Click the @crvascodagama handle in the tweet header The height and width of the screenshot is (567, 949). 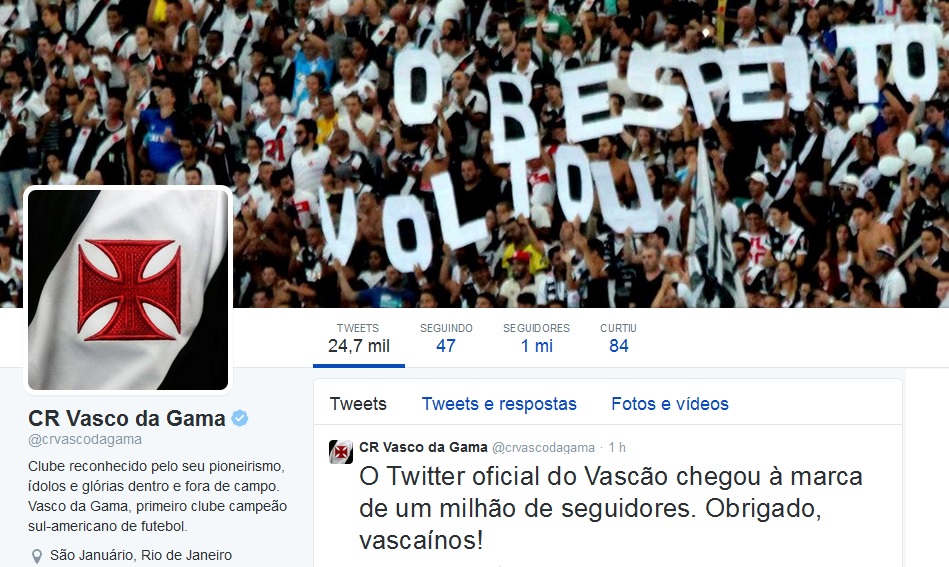[543, 448]
